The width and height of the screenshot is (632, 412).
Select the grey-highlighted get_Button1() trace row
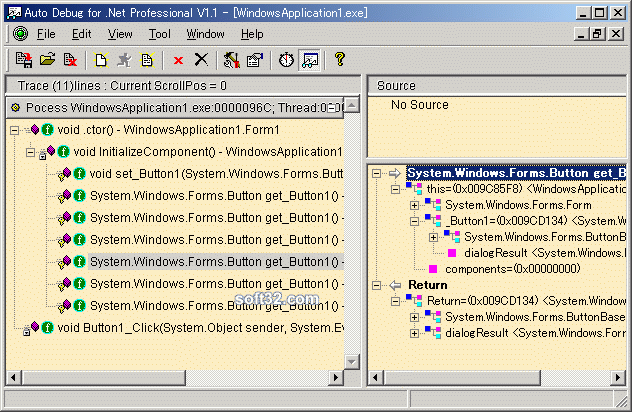tap(216, 262)
